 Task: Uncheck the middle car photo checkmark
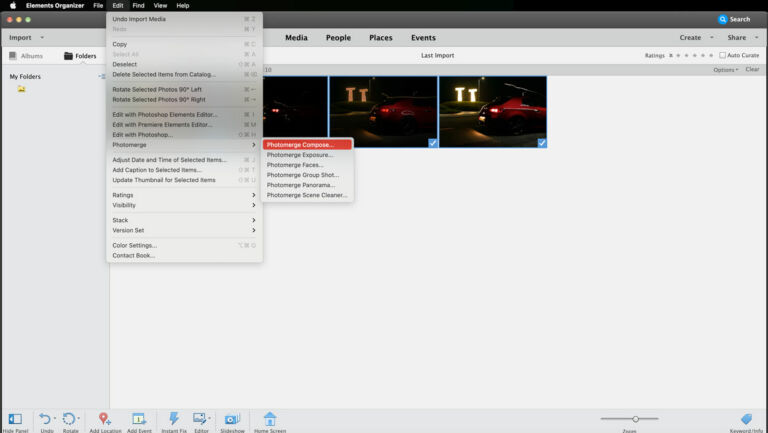click(x=432, y=143)
